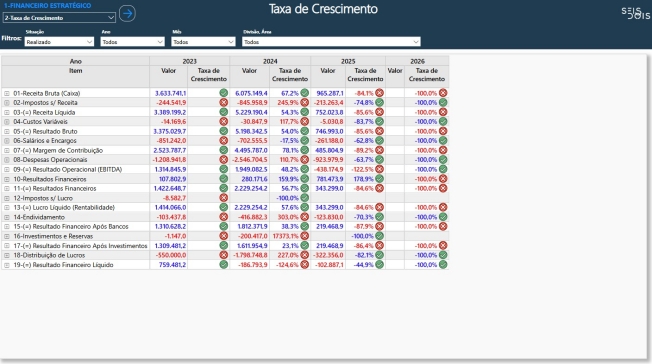Expand row 10-Resultados Financeiros

tap(7, 179)
